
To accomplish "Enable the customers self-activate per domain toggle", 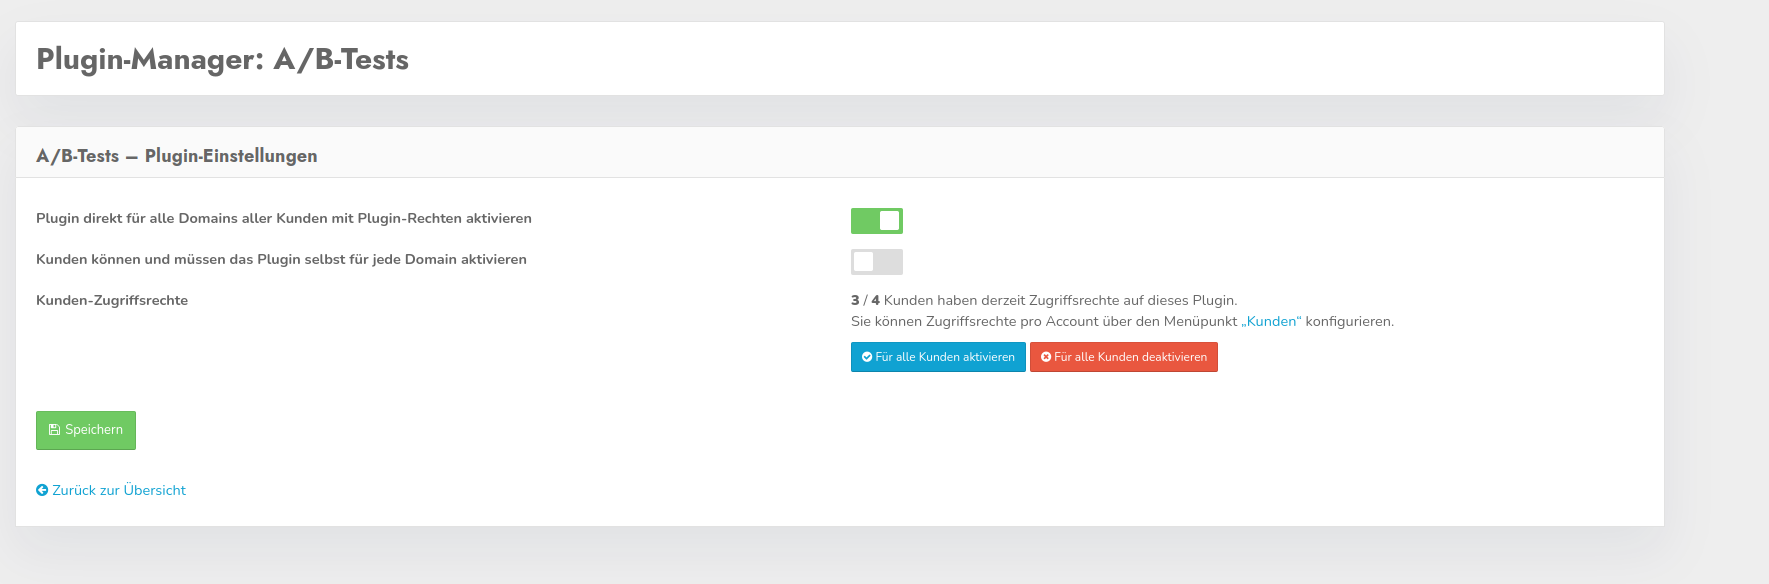I will coord(877,262).
